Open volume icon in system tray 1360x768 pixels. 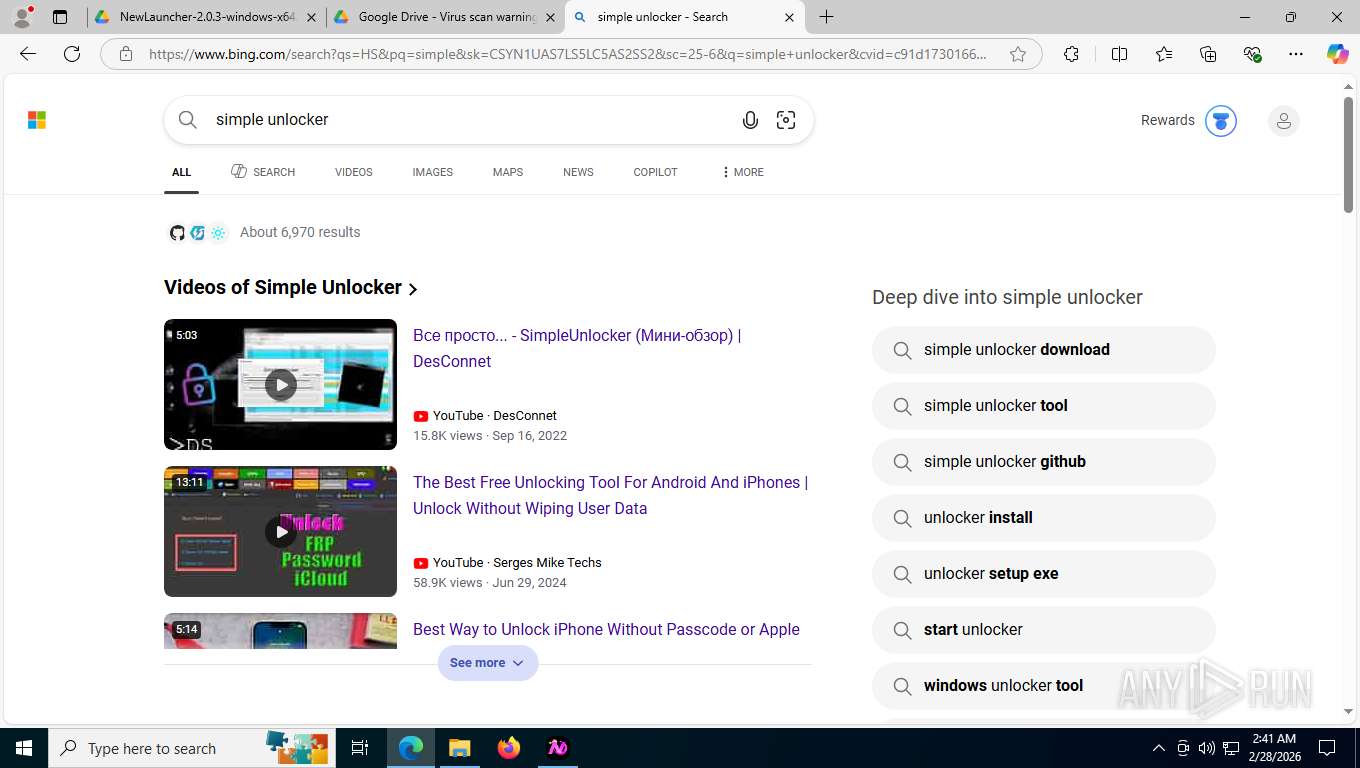(x=1206, y=748)
